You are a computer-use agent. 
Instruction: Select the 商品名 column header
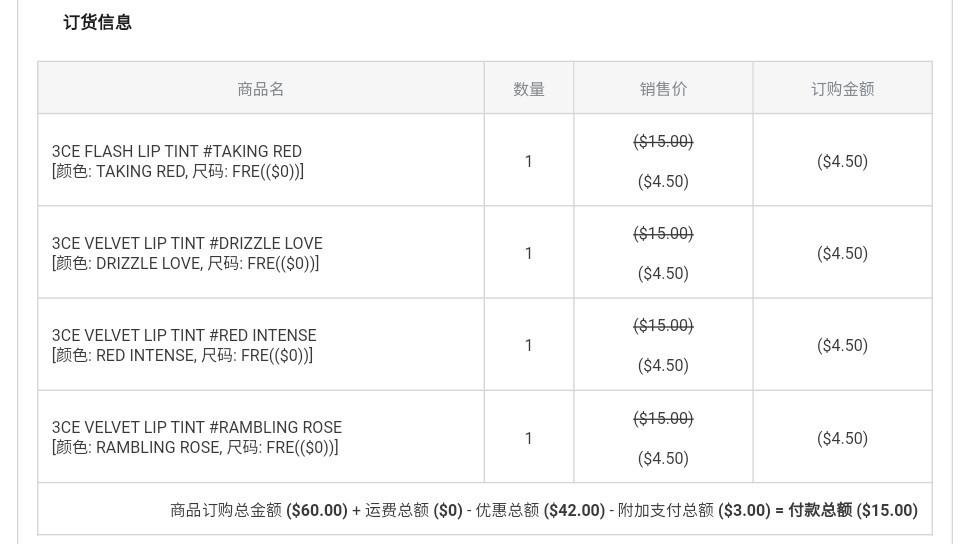tap(261, 89)
